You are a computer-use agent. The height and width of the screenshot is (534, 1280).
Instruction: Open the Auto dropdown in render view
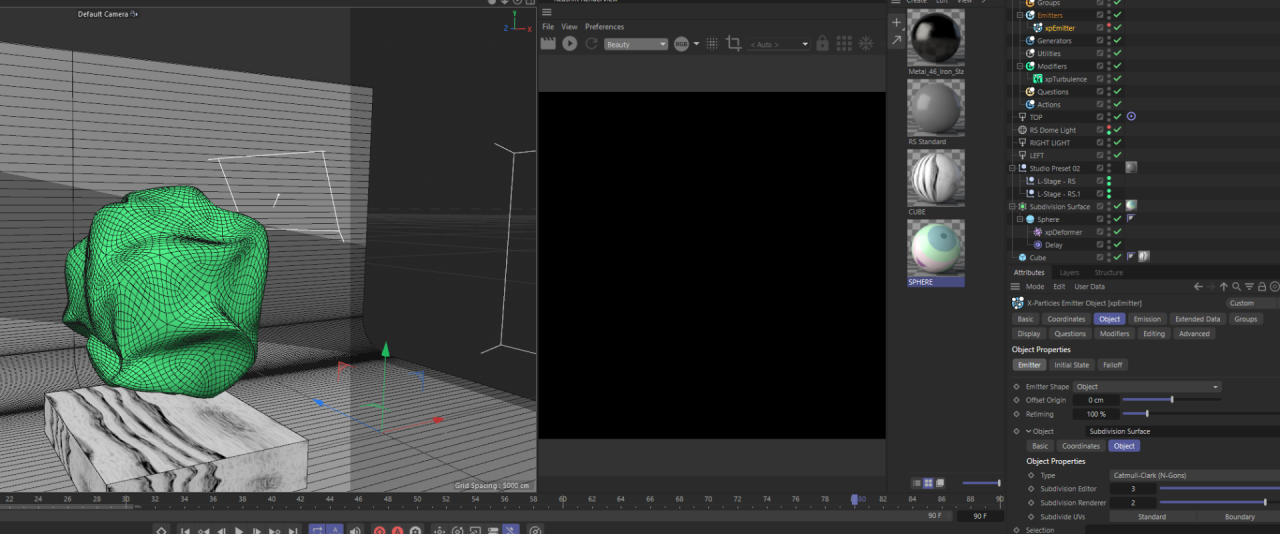coord(779,44)
